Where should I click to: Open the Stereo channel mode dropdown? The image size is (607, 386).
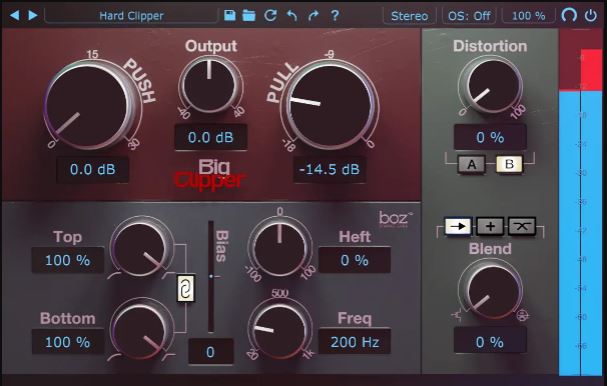pos(410,16)
